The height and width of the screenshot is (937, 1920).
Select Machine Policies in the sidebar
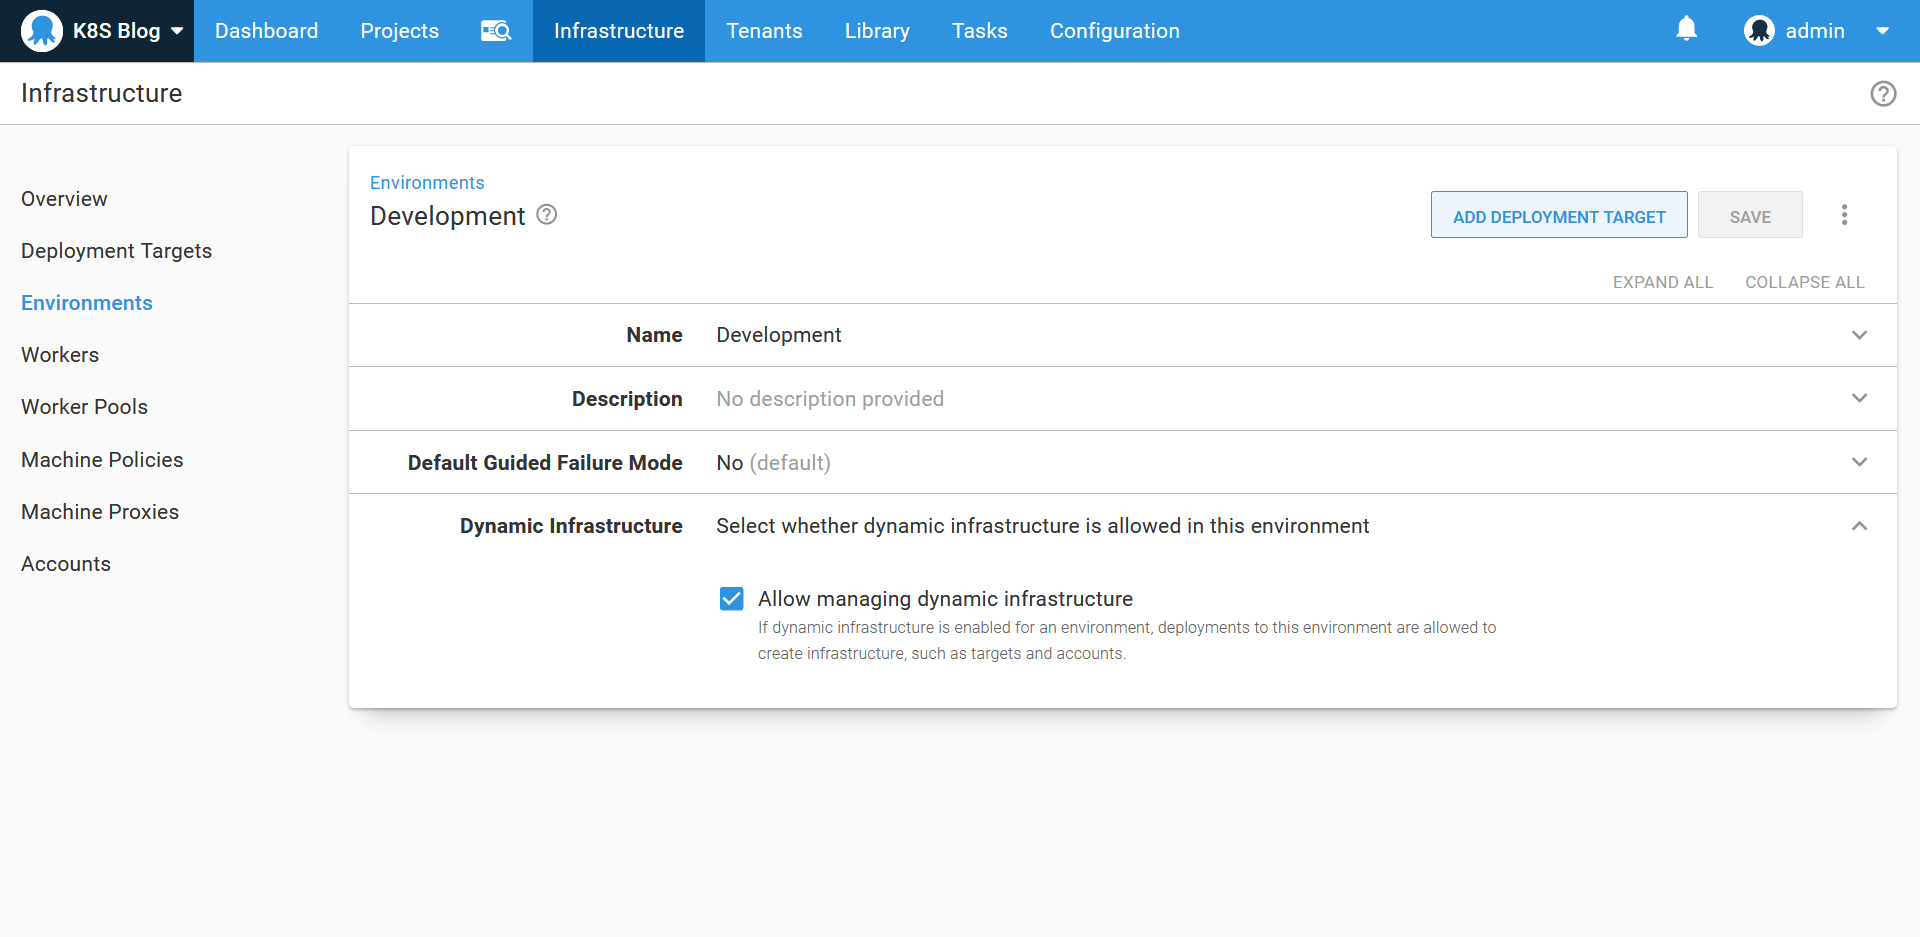(x=102, y=460)
